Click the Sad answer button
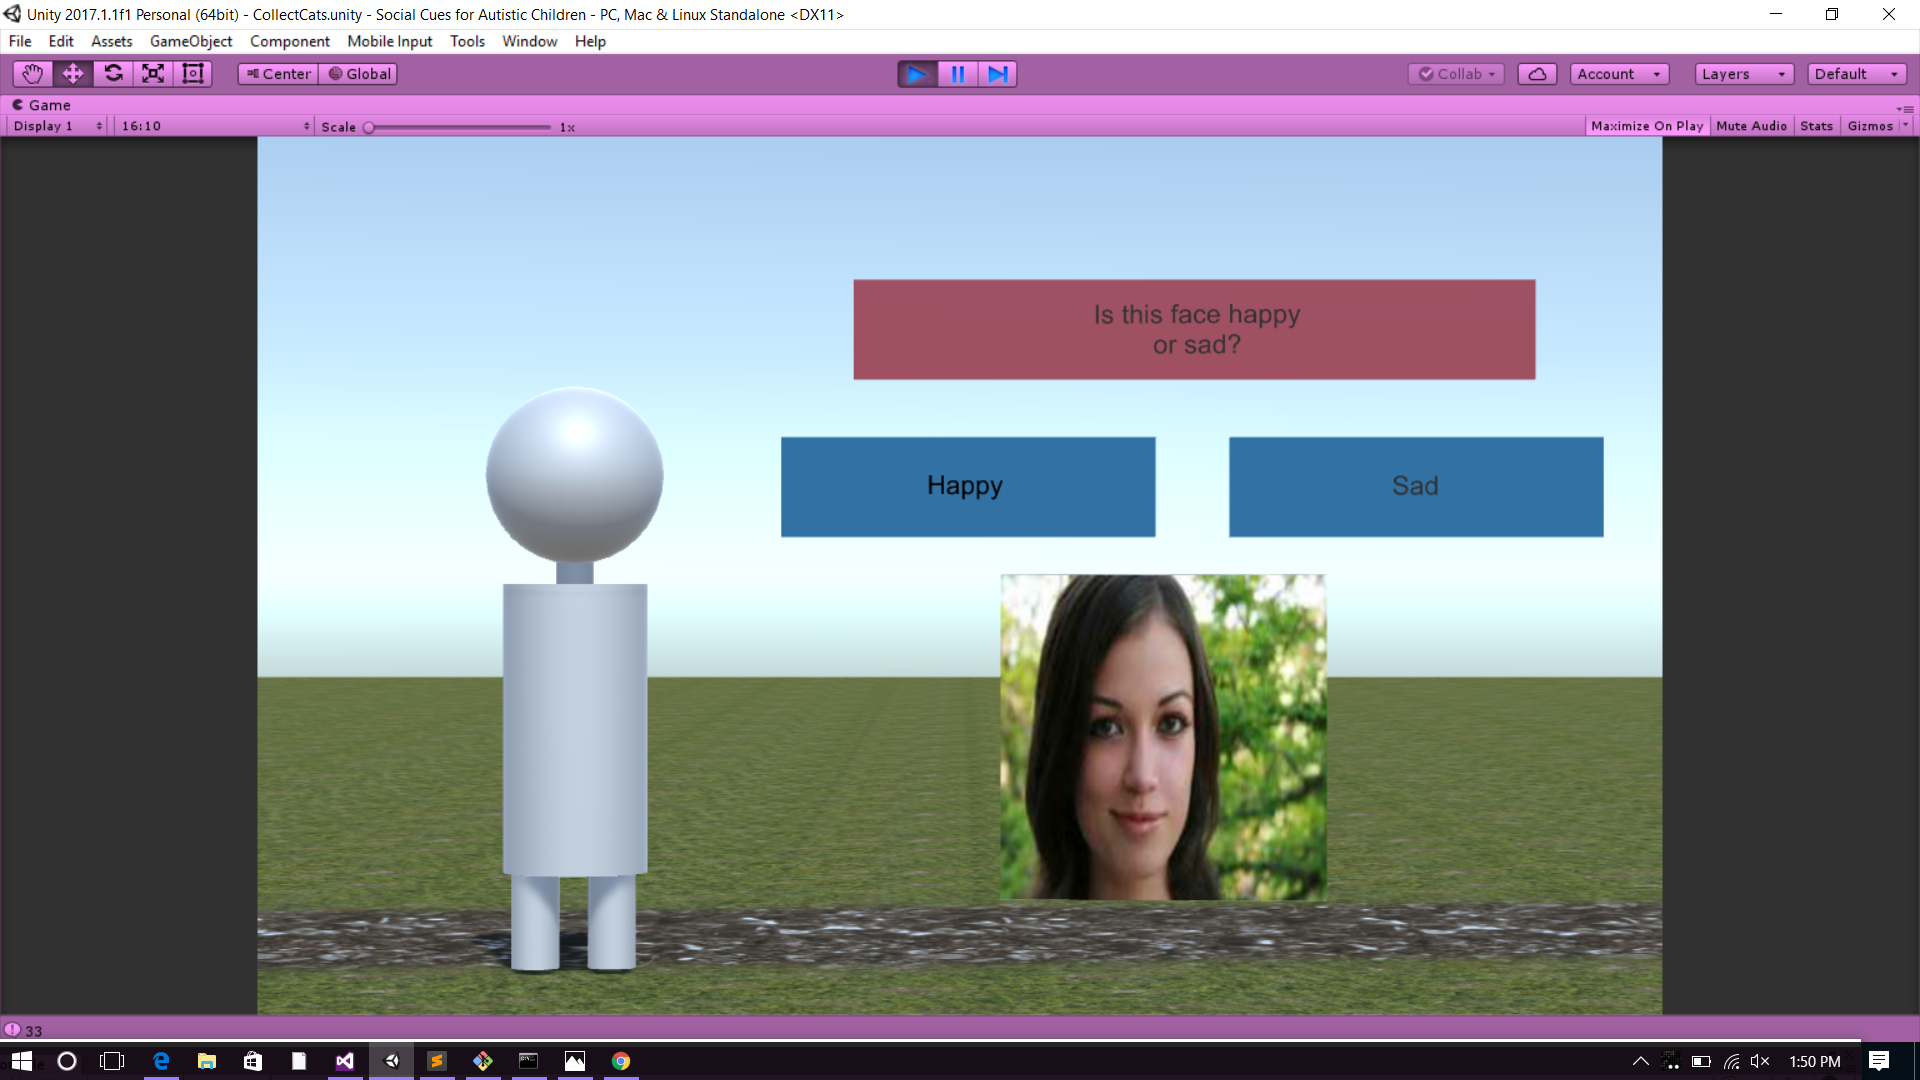The width and height of the screenshot is (1920, 1080). (x=1415, y=487)
